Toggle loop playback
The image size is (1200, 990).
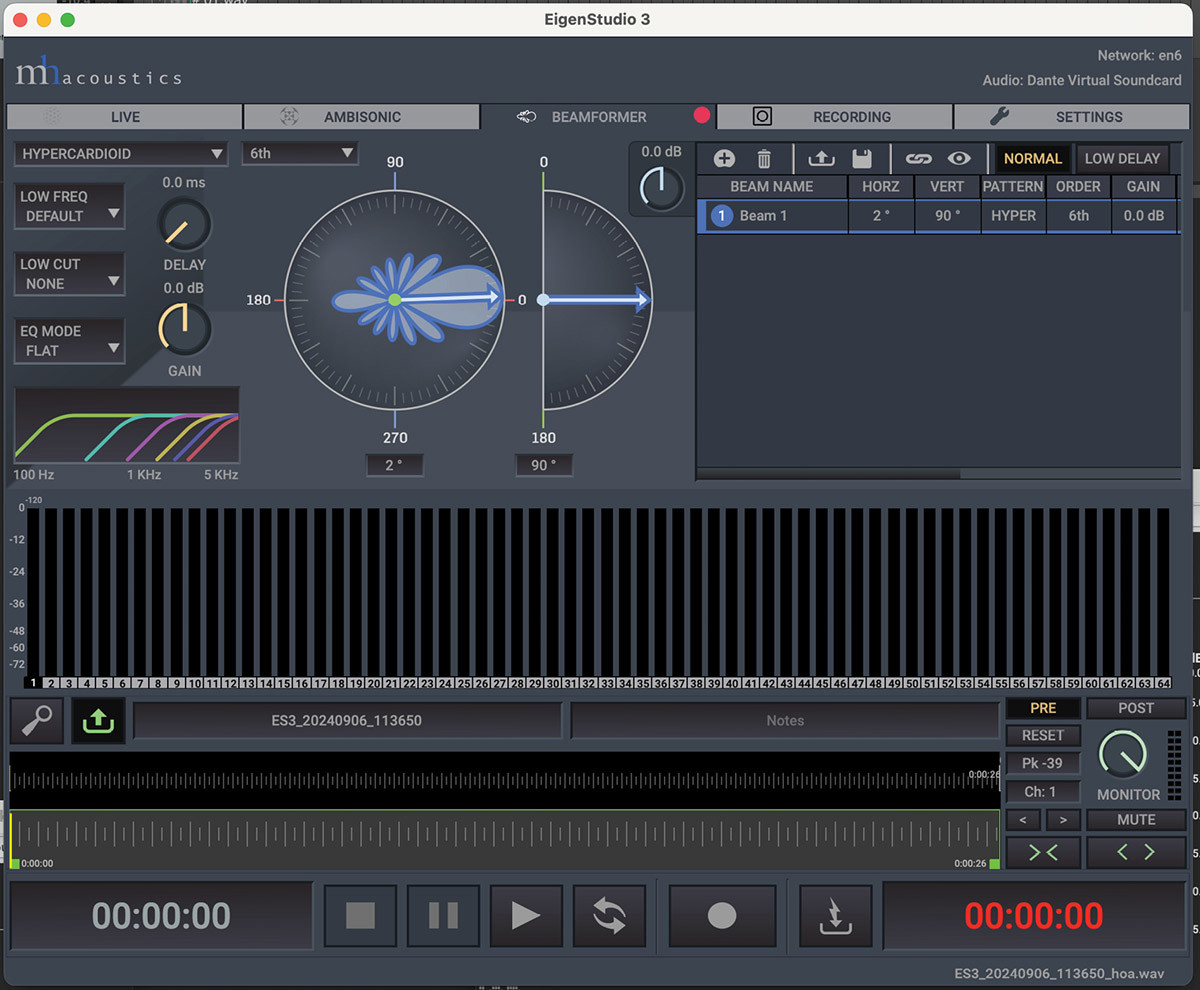pos(609,916)
